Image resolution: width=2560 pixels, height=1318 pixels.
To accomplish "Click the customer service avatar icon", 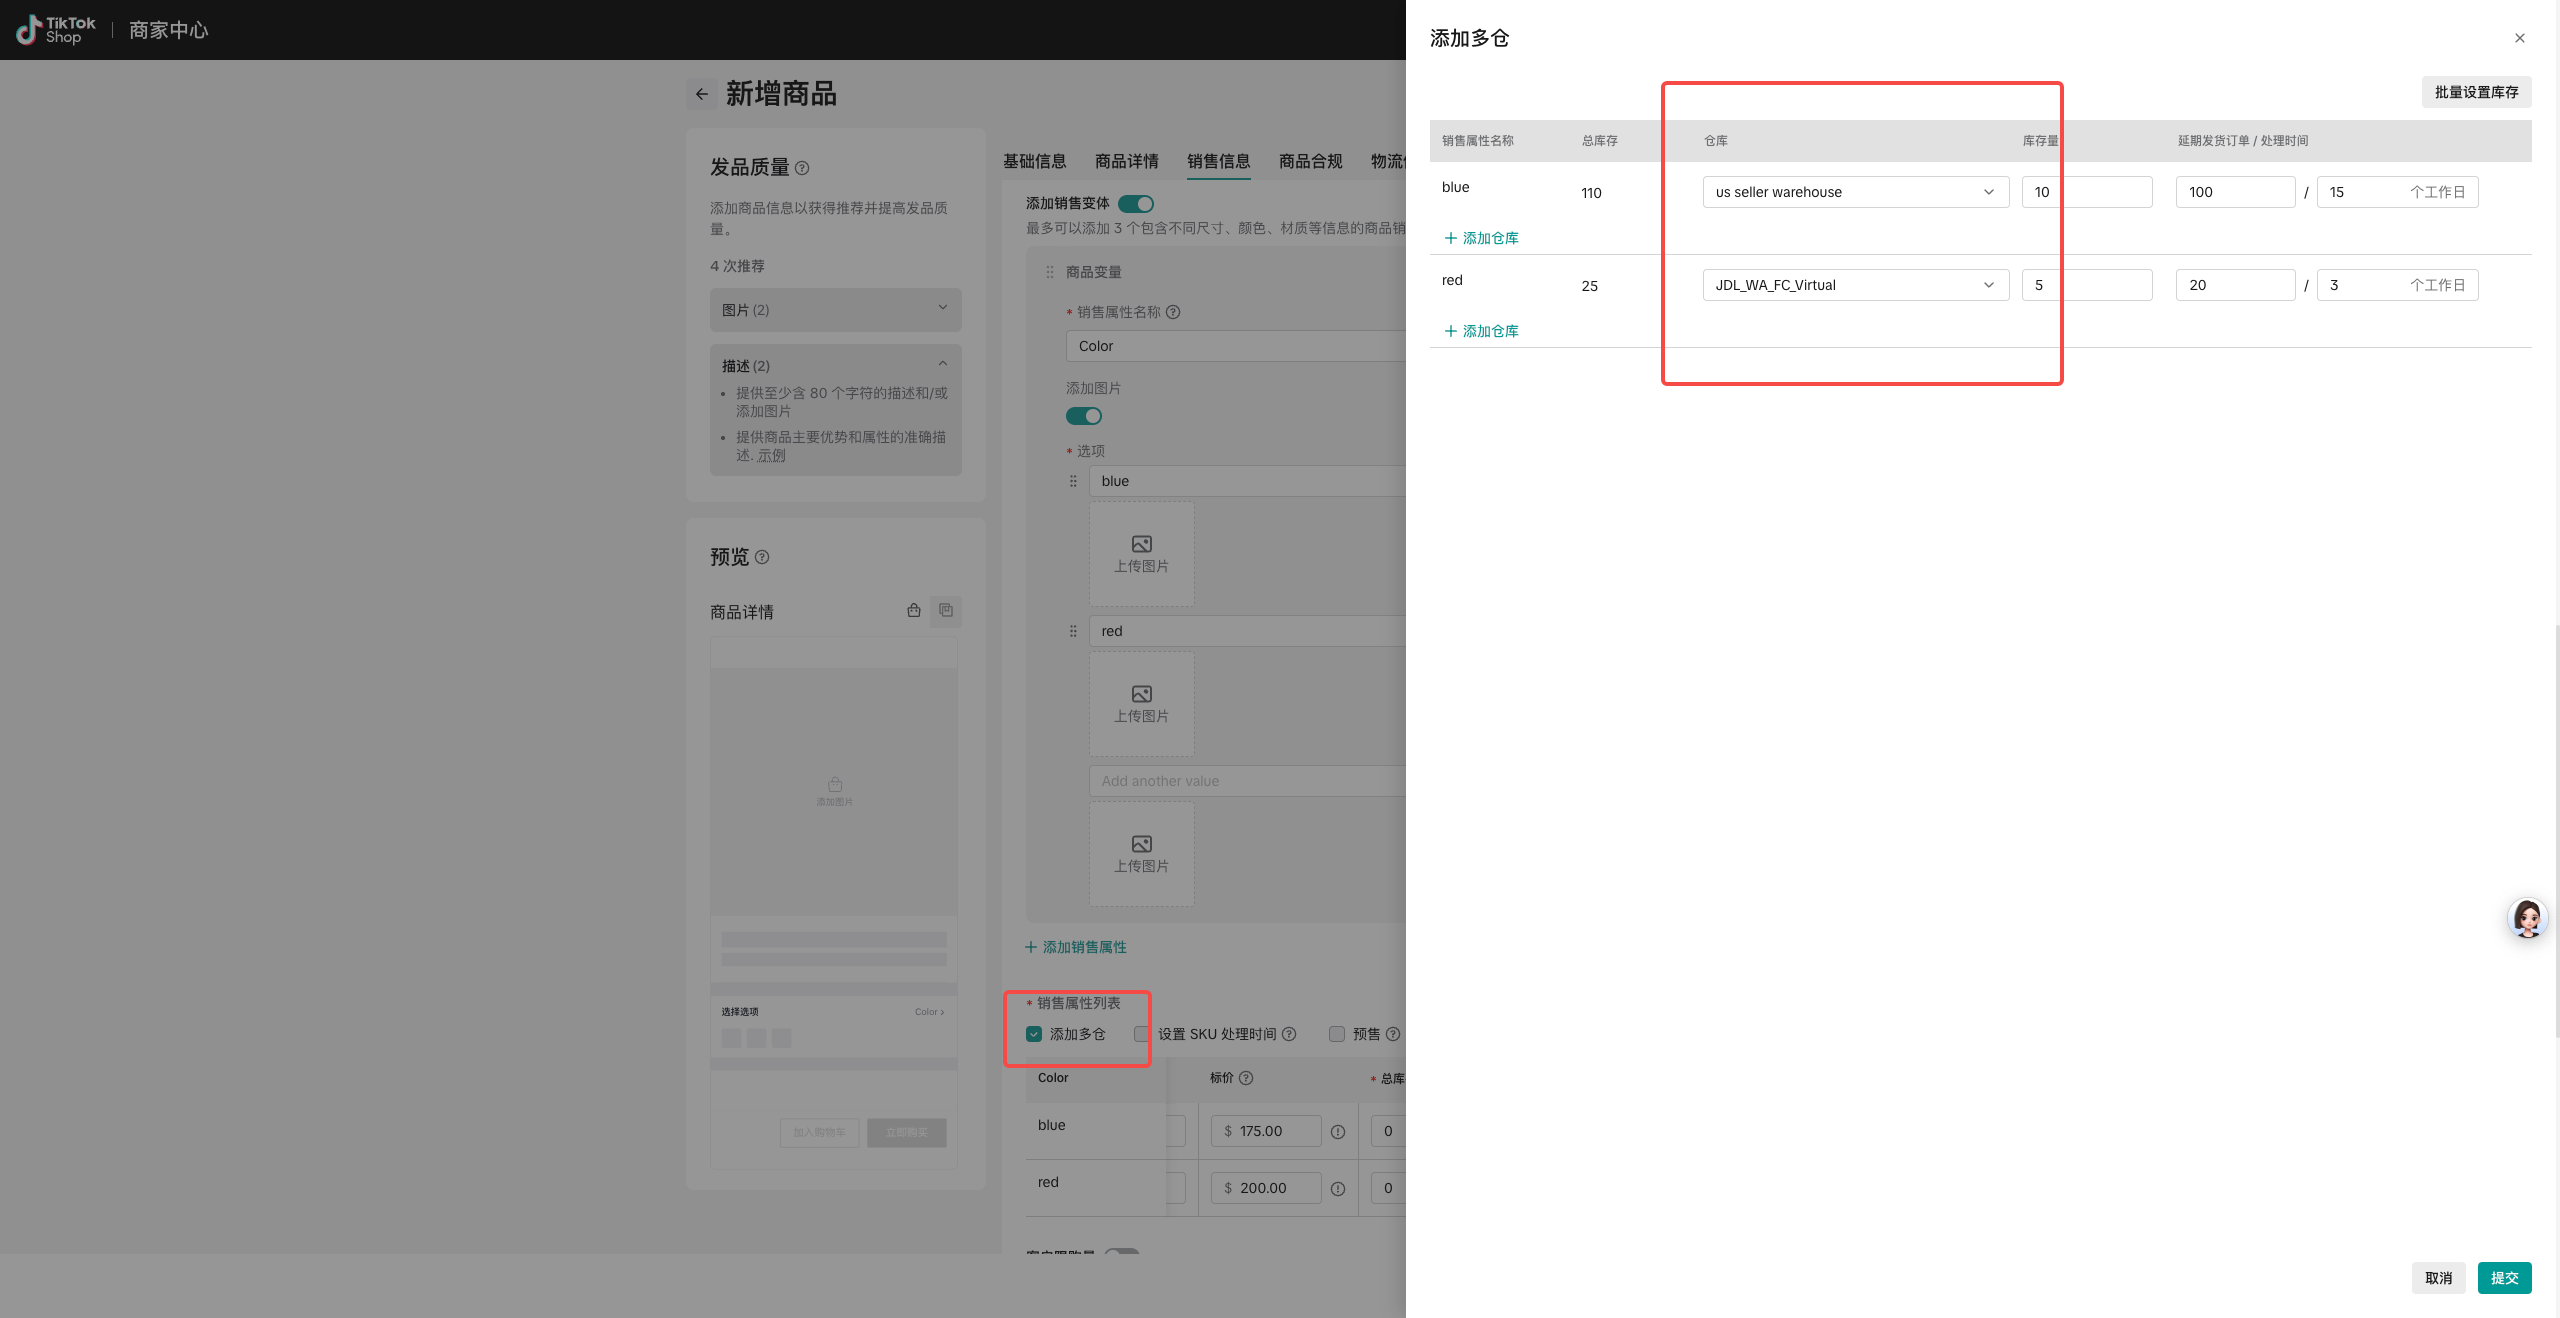I will (2527, 918).
